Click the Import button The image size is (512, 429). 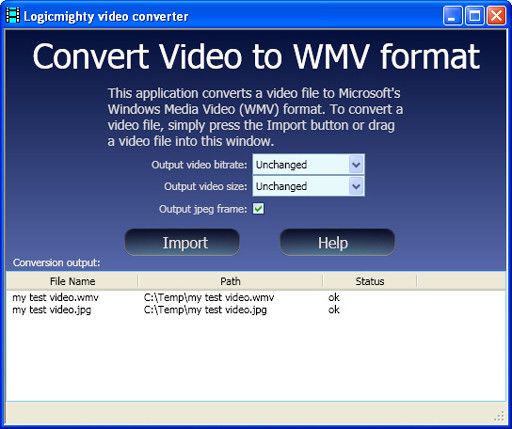(x=182, y=242)
